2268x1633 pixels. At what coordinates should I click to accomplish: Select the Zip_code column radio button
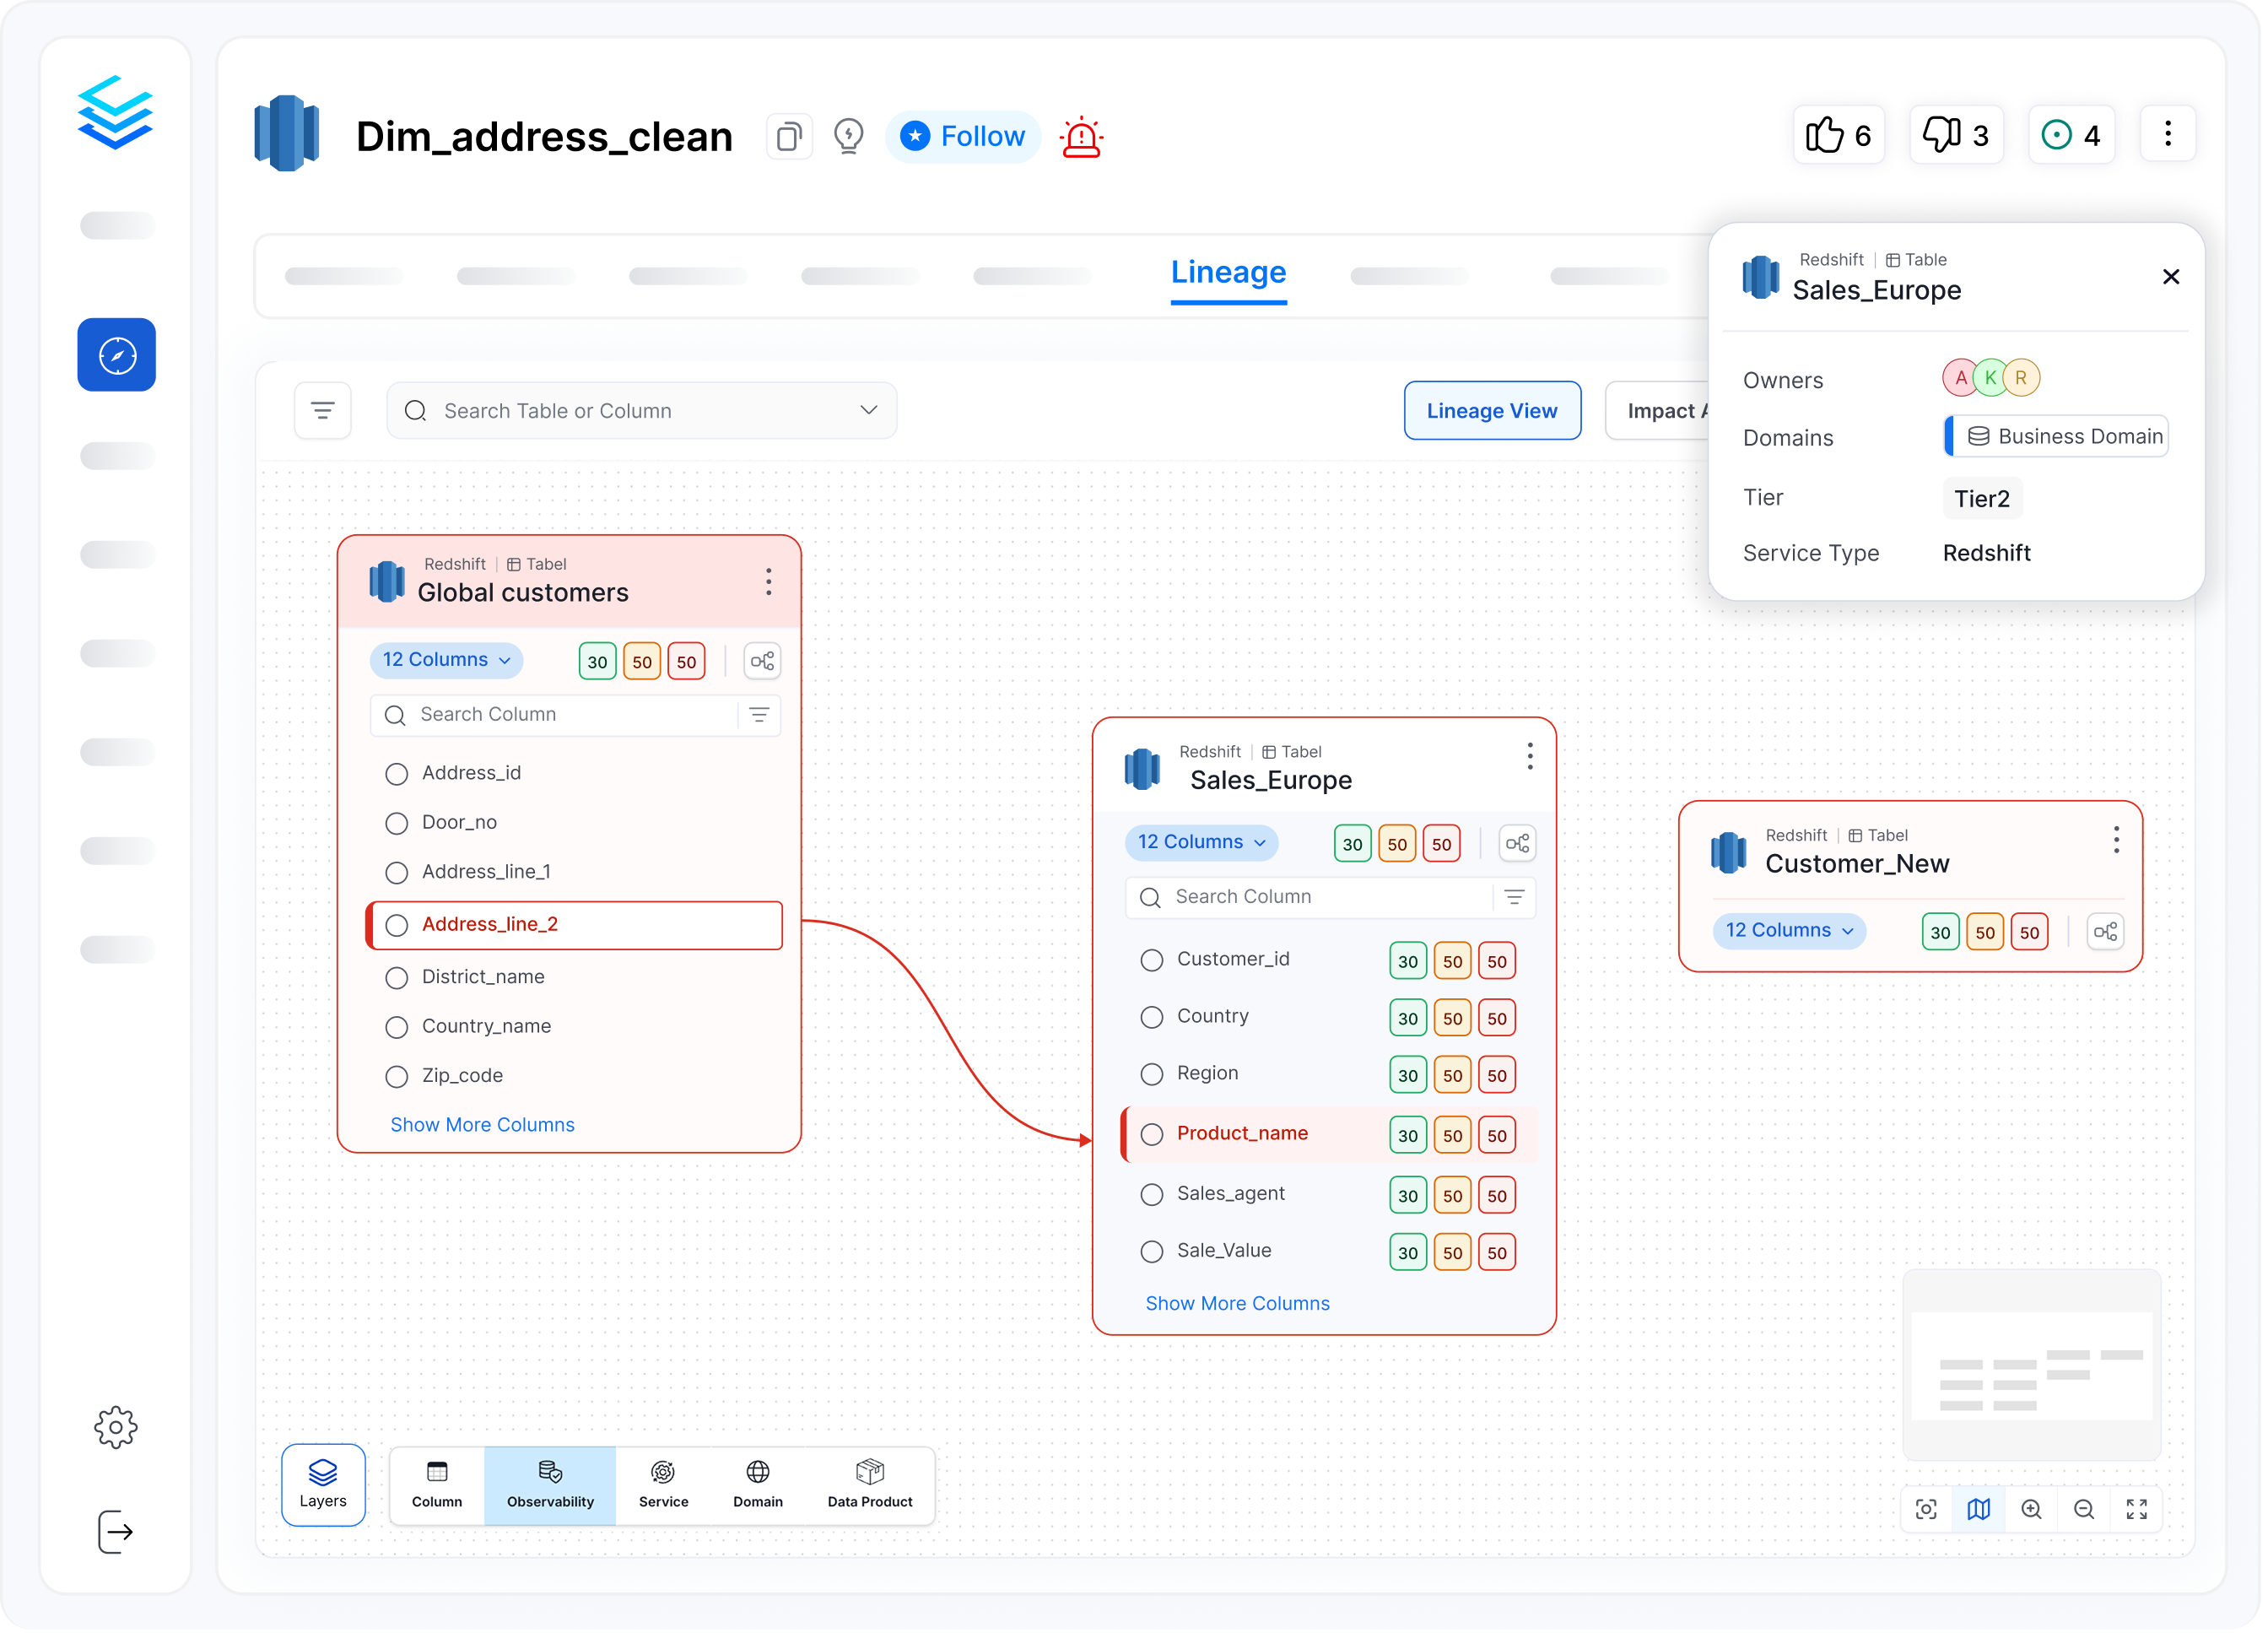(397, 1077)
